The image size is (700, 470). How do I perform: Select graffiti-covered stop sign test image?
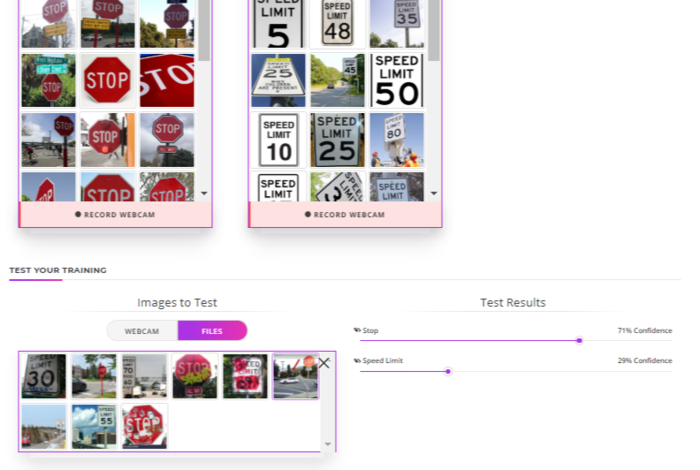coord(195,376)
